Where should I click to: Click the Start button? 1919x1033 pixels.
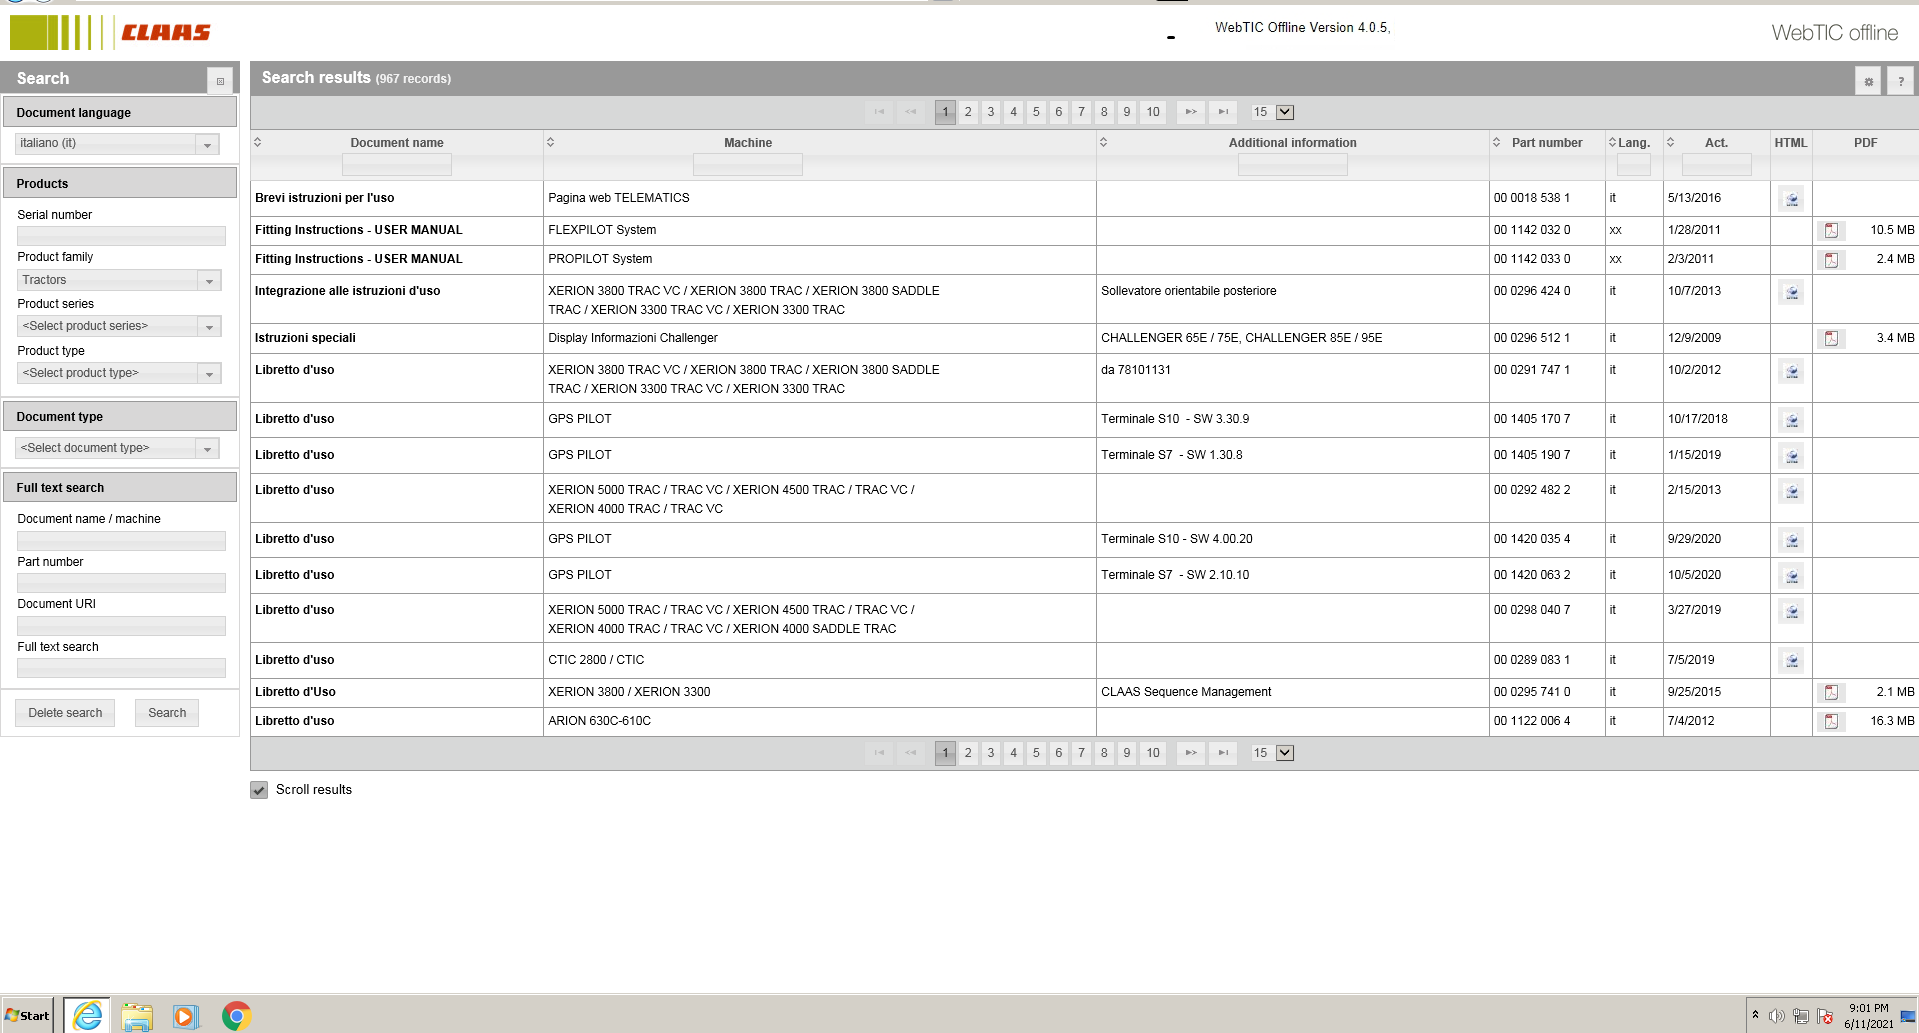click(28, 1016)
